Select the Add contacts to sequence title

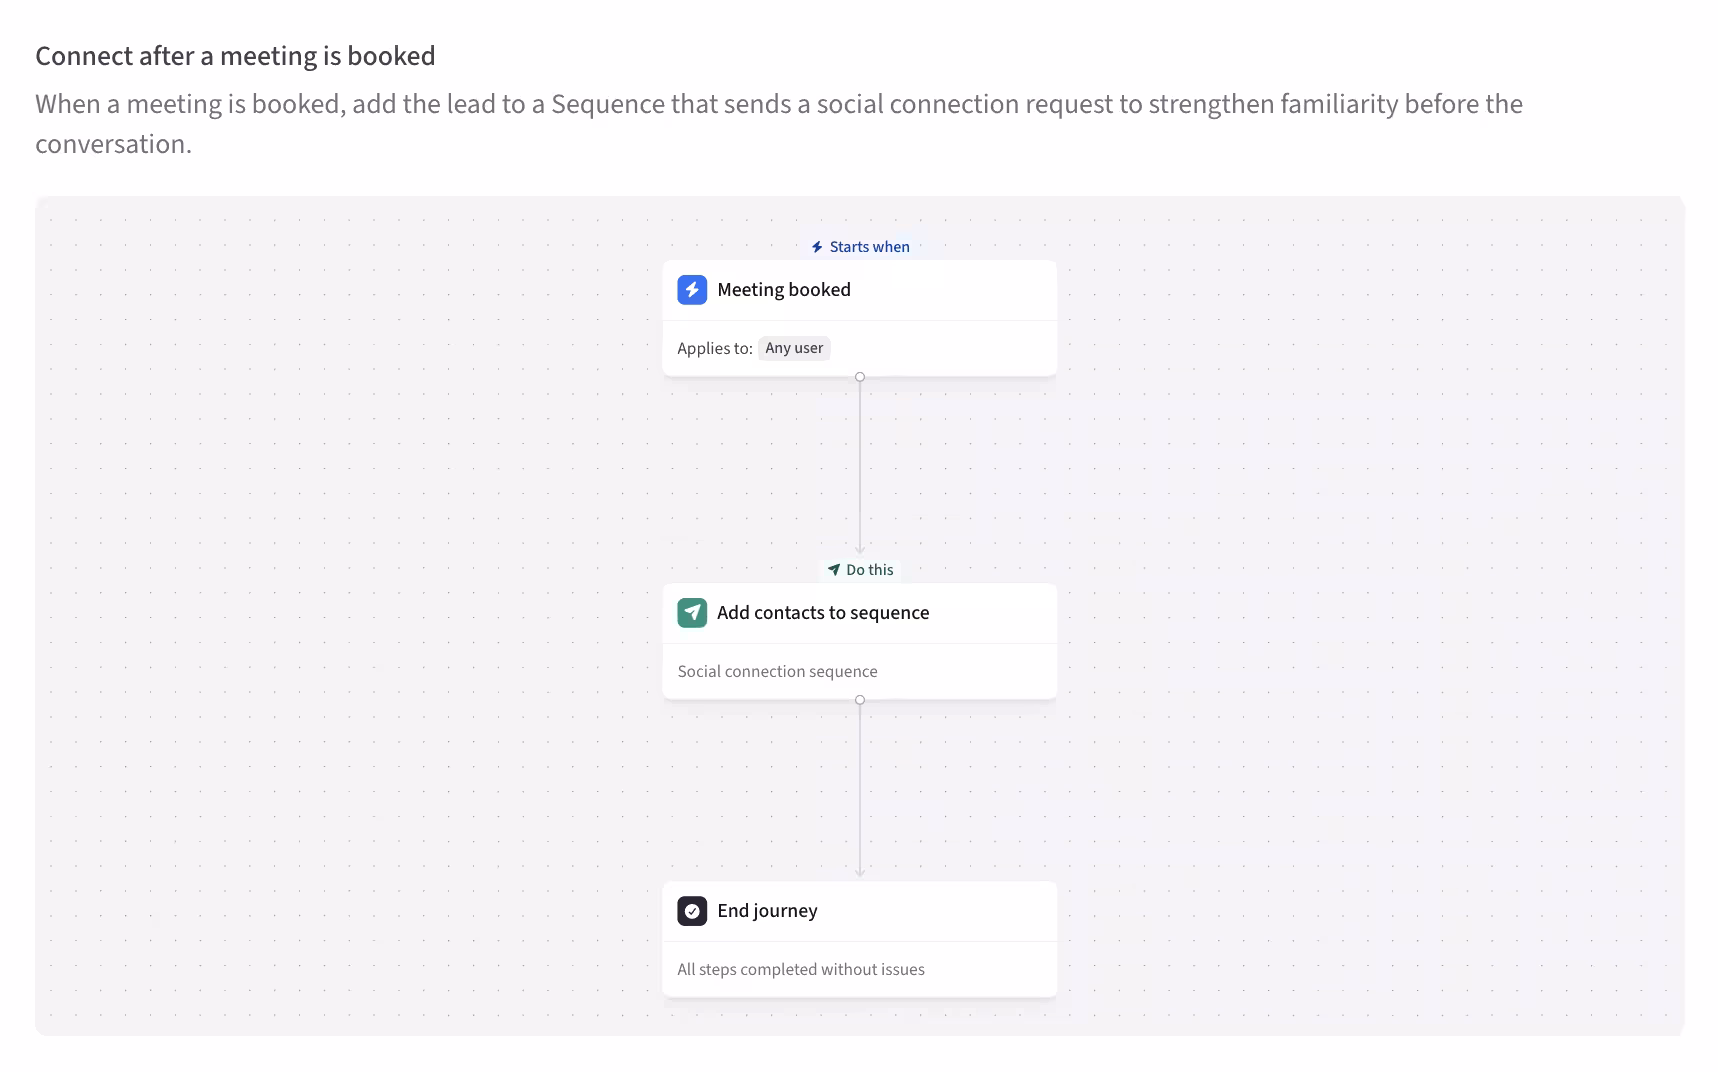(823, 613)
